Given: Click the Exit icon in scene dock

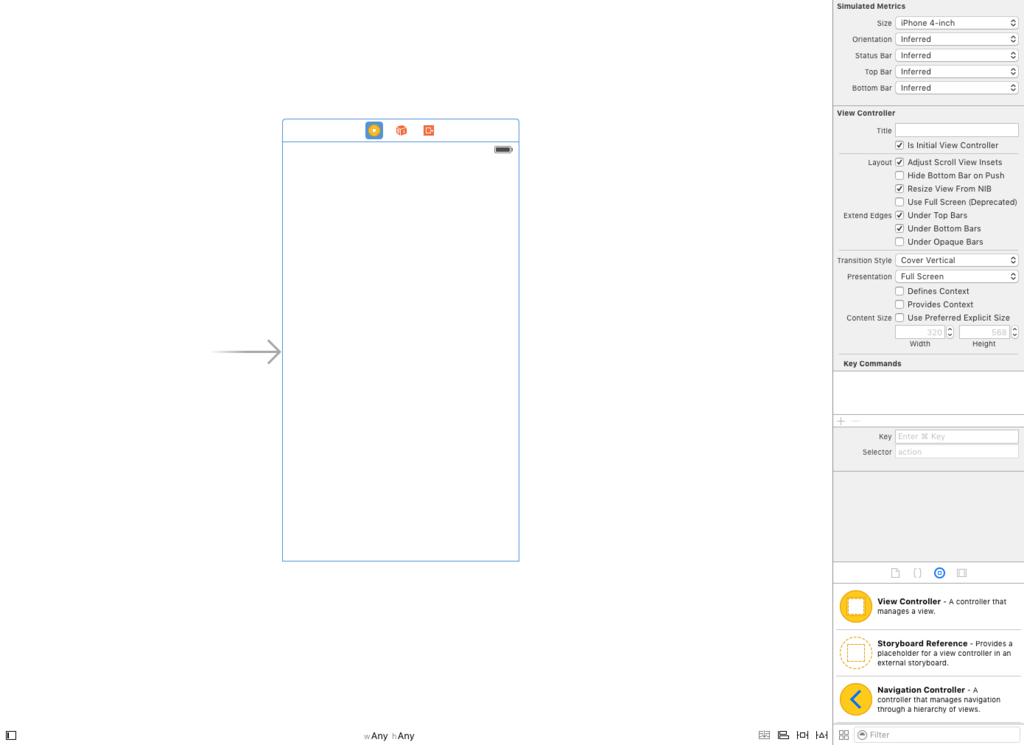Looking at the screenshot, I should point(428,131).
